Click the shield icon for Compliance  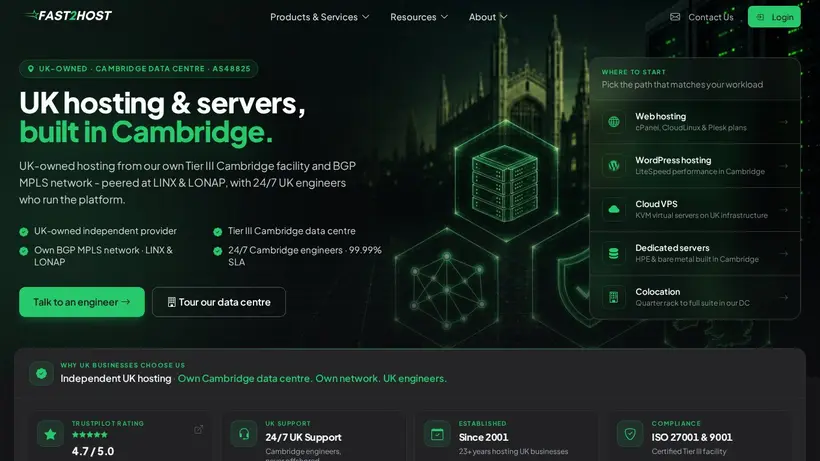[x=630, y=434]
